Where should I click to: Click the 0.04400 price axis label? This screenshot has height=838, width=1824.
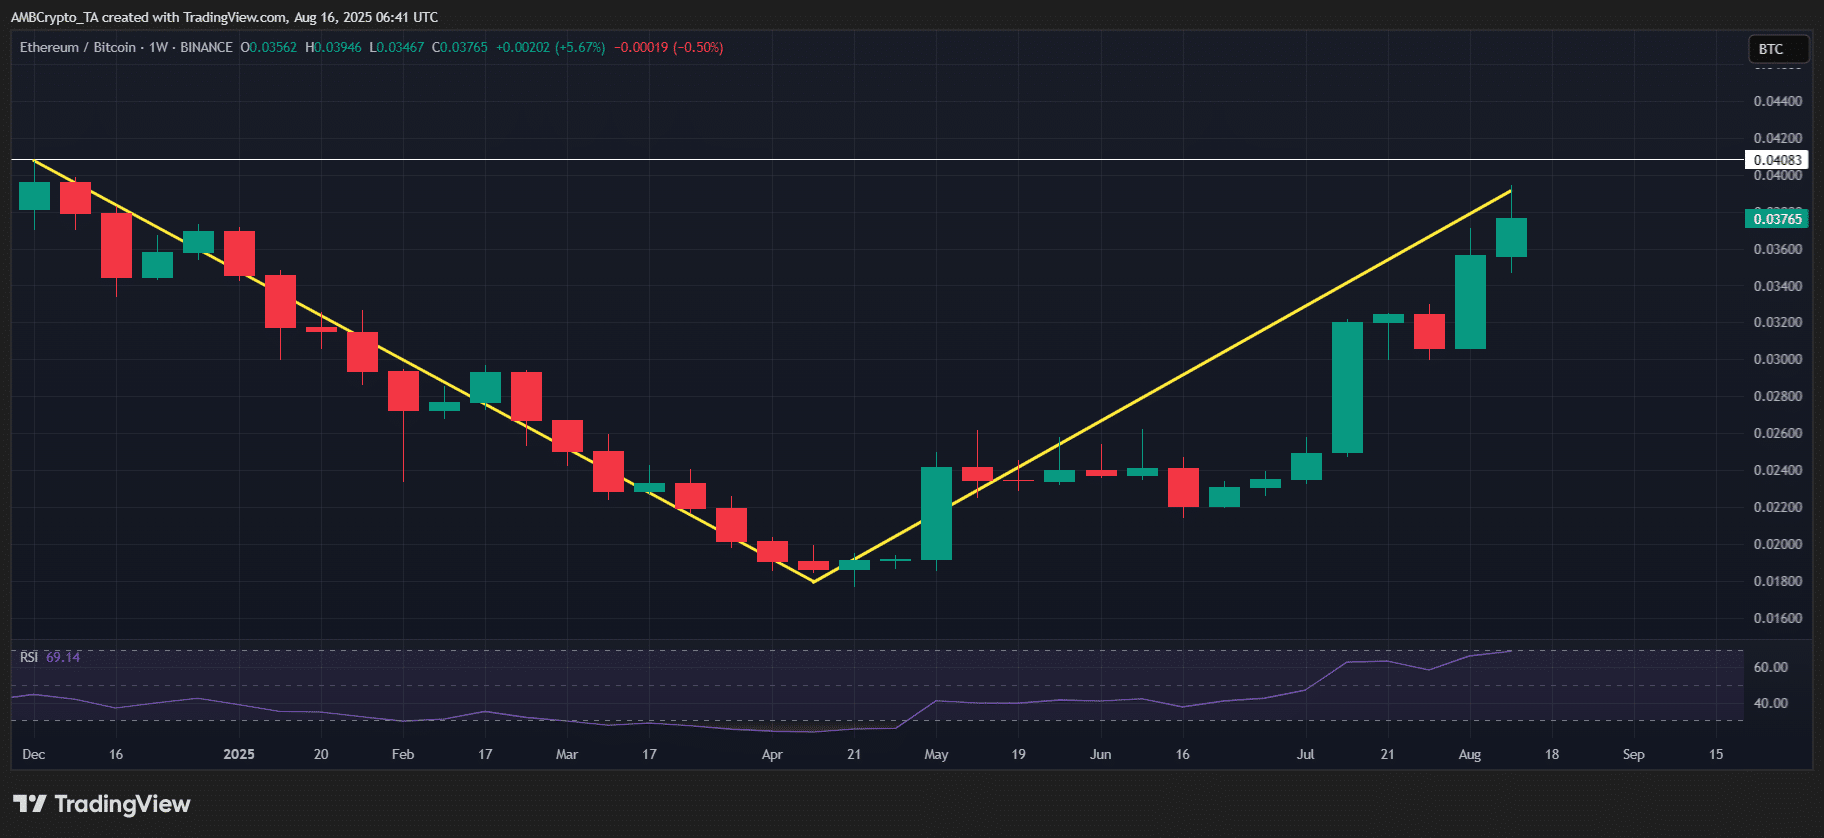[1777, 101]
